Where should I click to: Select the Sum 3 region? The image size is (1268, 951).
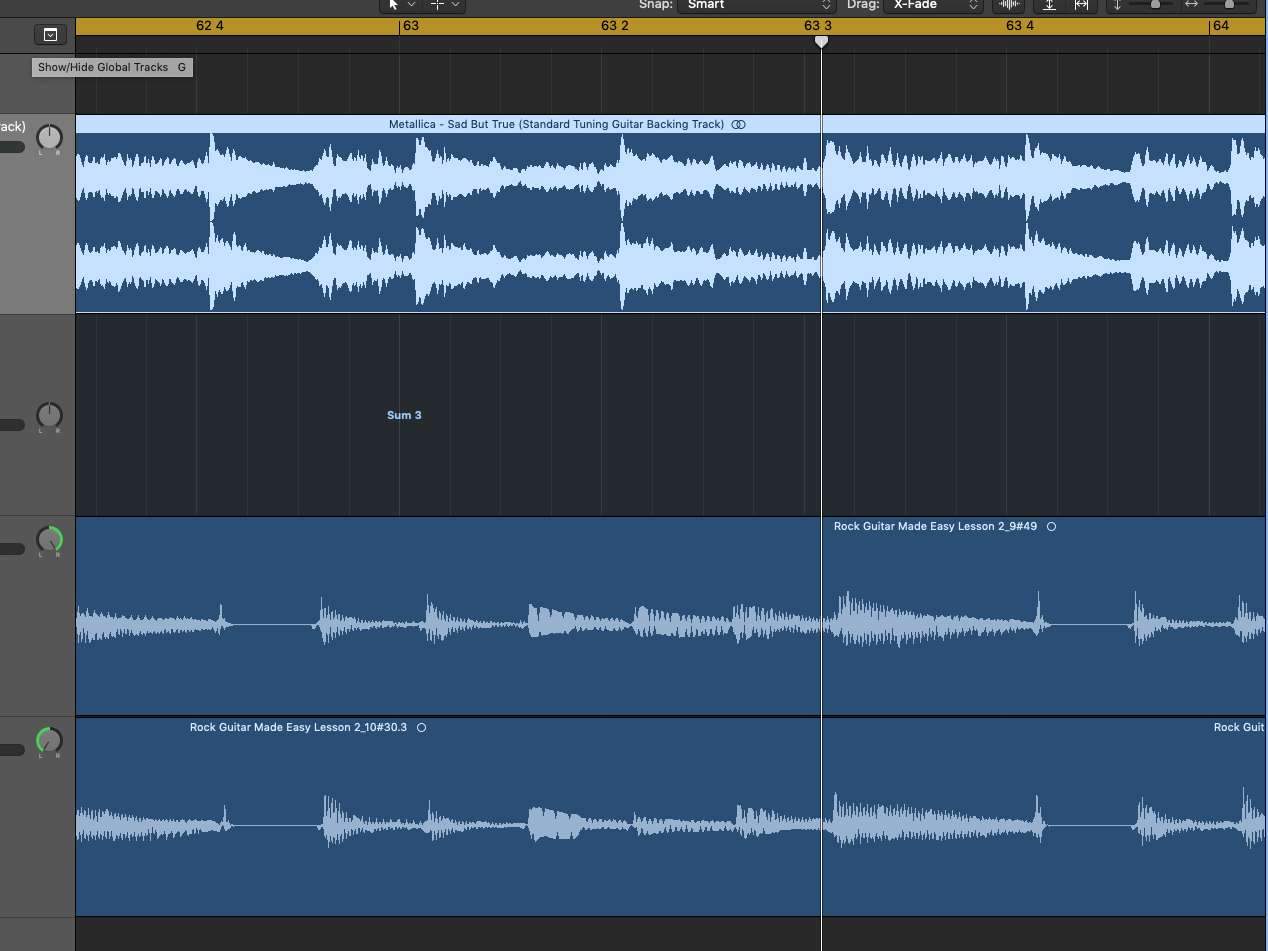tap(404, 415)
